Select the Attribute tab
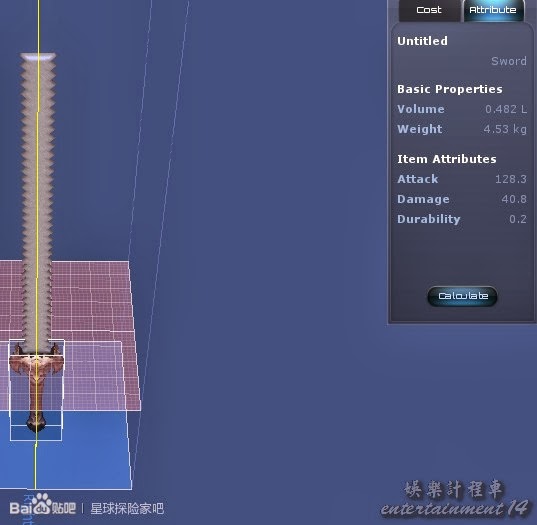Image resolution: width=537 pixels, height=525 pixels. coord(493,10)
